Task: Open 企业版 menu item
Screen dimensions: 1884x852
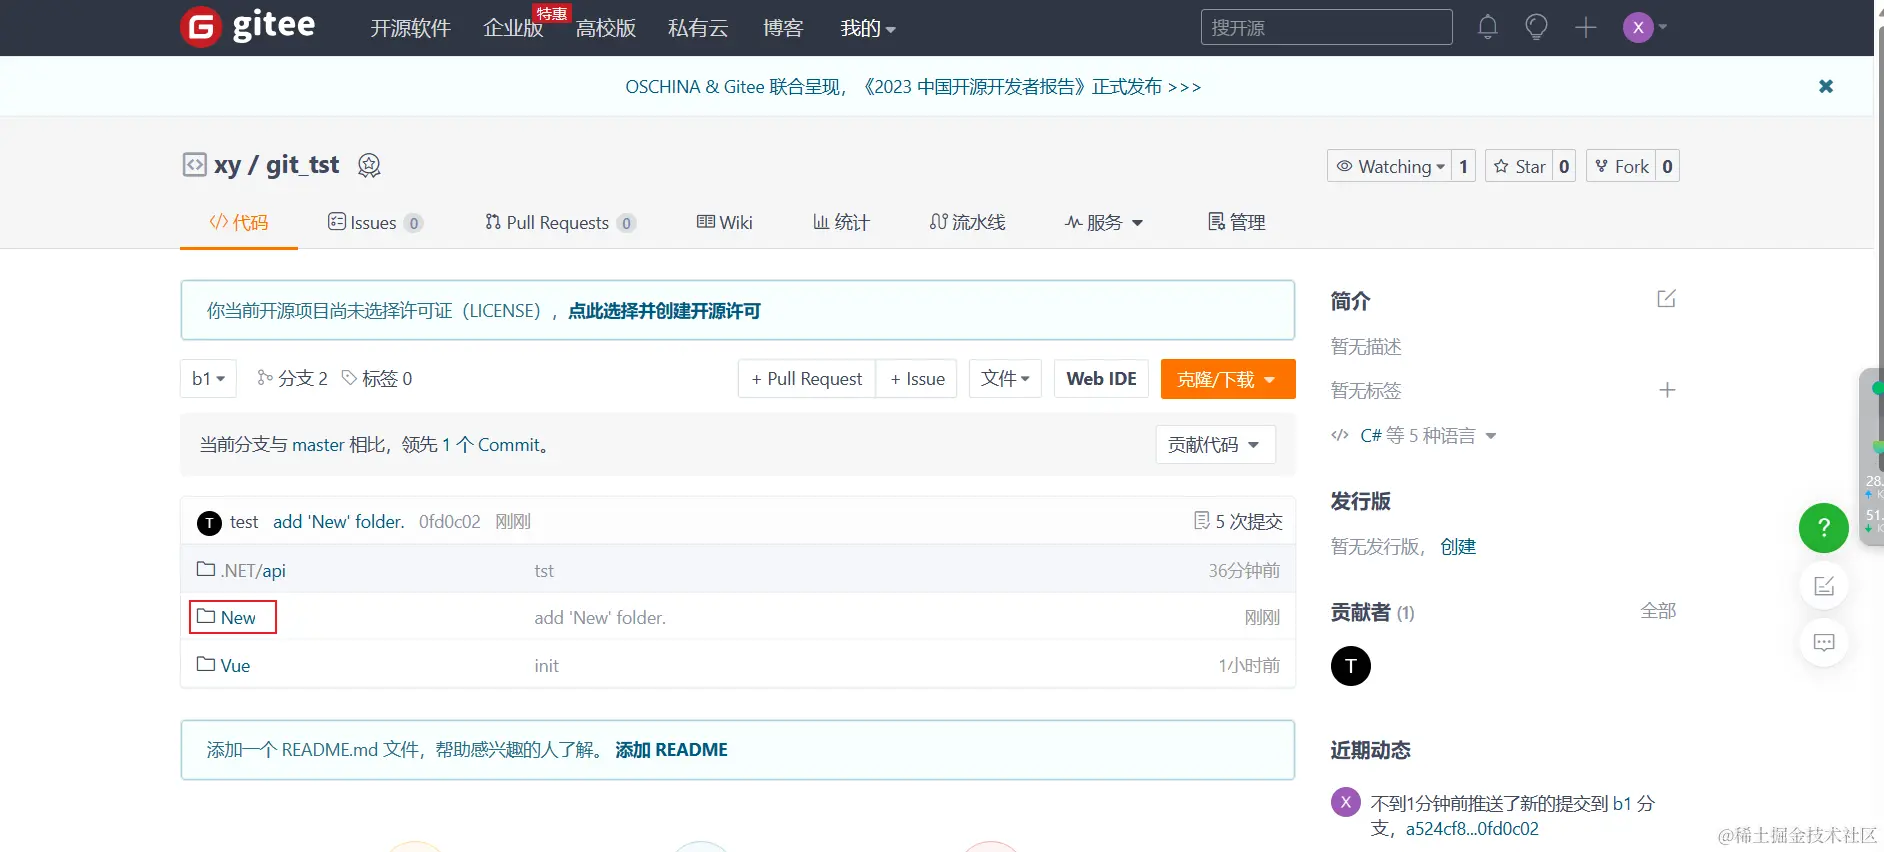Action: 513,28
